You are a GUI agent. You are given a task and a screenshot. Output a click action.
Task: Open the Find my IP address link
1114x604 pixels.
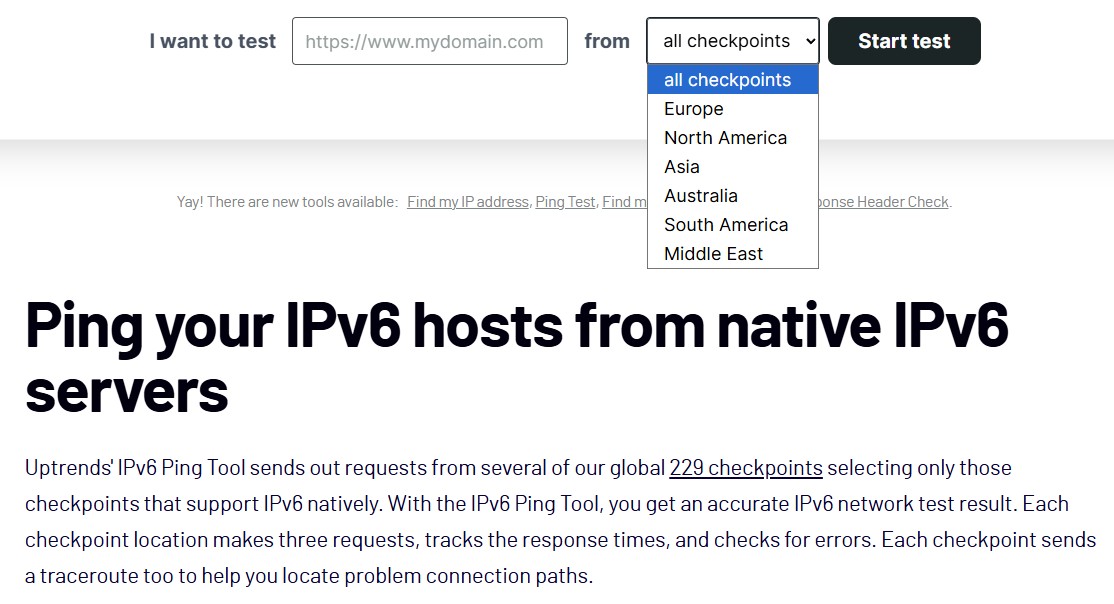click(x=467, y=202)
